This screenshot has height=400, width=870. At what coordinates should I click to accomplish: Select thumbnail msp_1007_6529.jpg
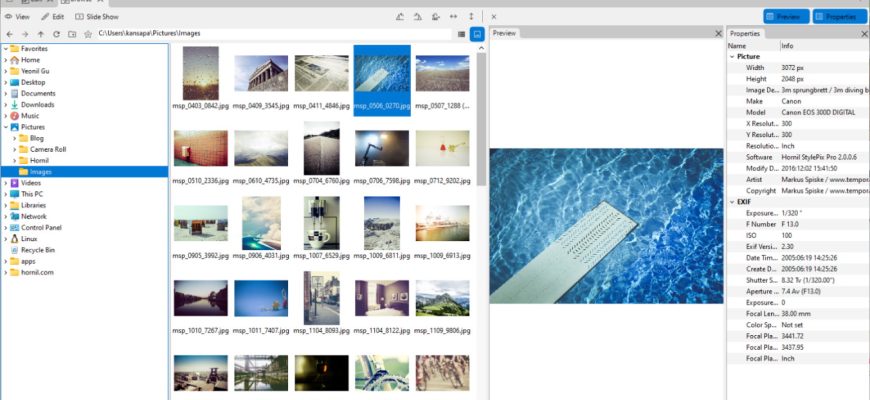pos(321,222)
